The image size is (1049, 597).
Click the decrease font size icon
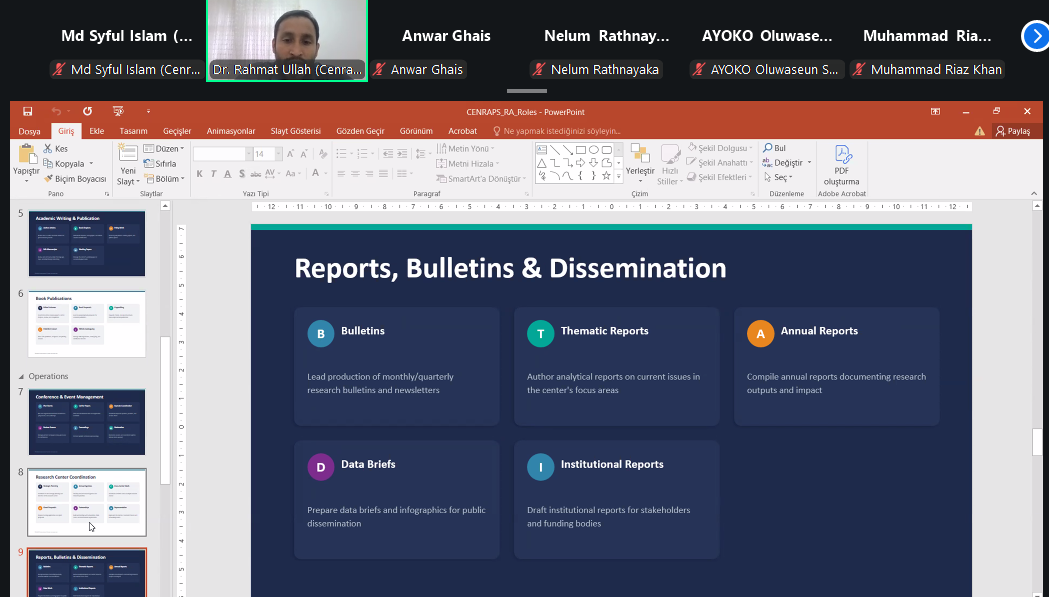pyautogui.click(x=304, y=154)
